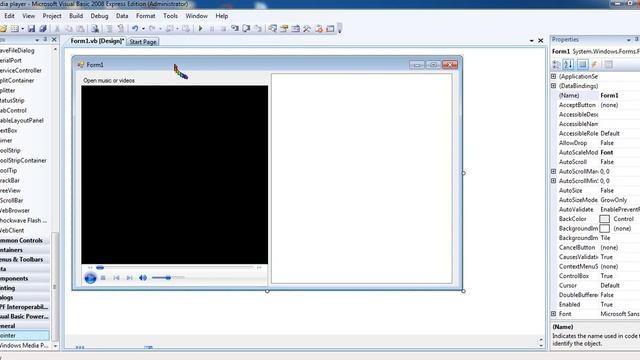The width and height of the screenshot is (640, 360).
Task: Click the Save All toolbar icon
Action: pos(42,29)
